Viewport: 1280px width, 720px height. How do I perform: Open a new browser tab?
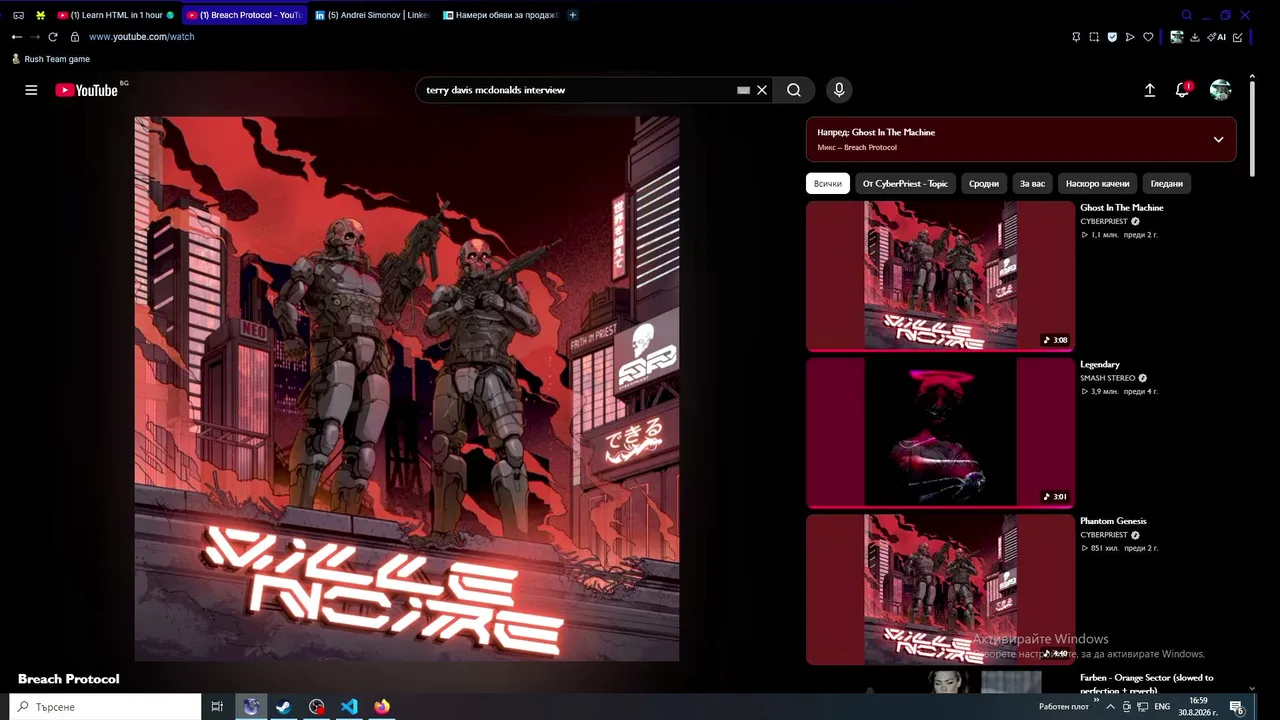point(572,15)
